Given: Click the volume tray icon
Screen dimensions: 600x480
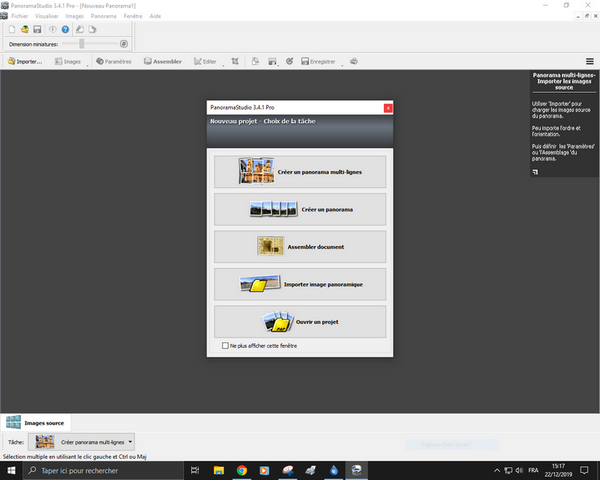Looking at the screenshot, I should [x=519, y=470].
